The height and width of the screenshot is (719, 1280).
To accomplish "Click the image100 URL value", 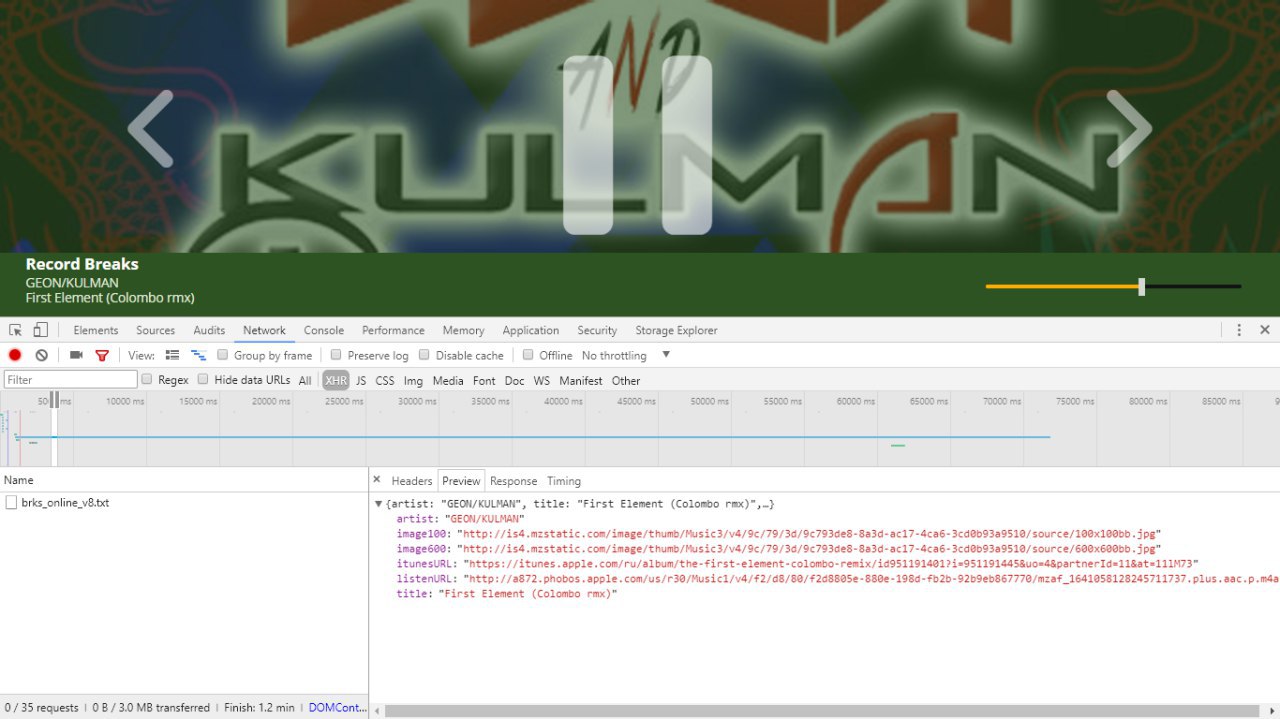I will click(x=808, y=534).
